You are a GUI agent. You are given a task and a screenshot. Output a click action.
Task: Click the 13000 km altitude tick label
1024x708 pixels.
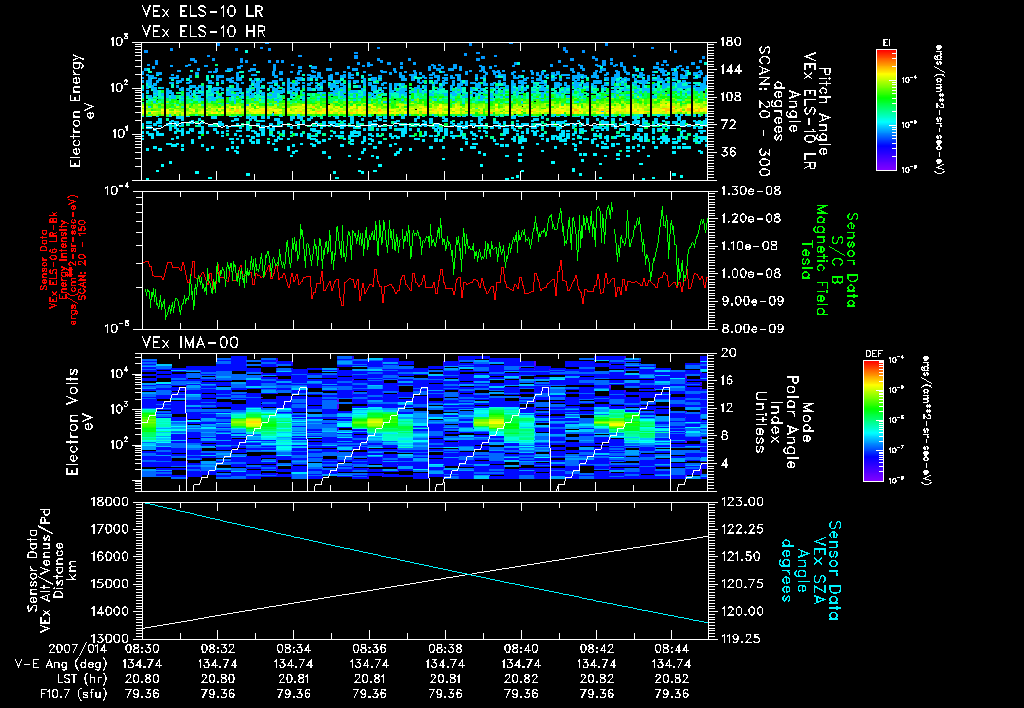point(111,639)
